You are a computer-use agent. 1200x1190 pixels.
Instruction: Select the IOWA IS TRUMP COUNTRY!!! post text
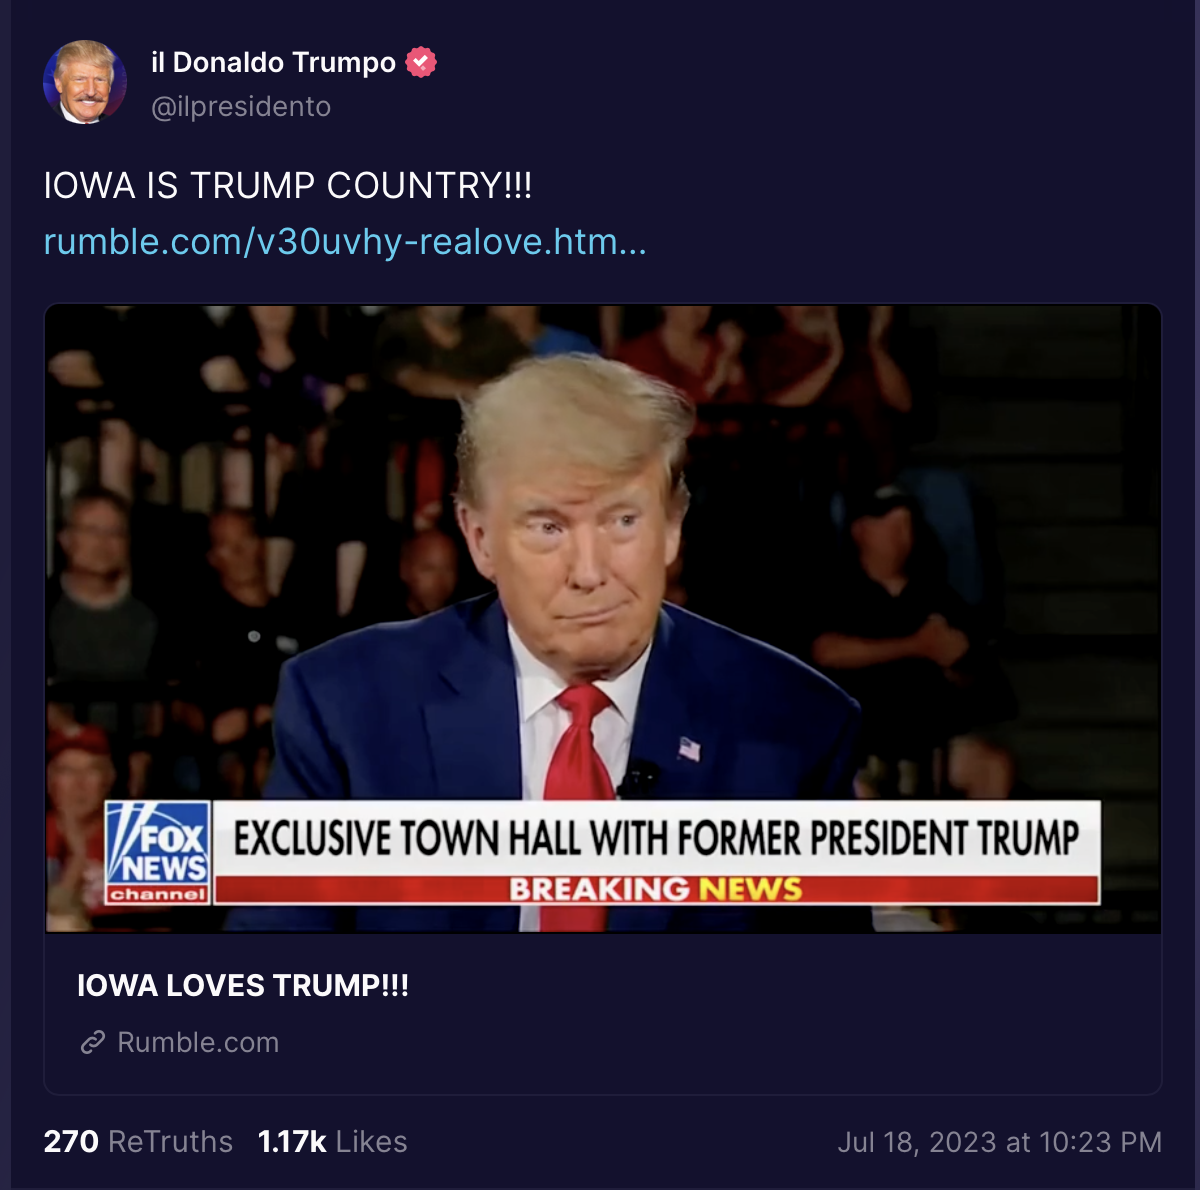[288, 186]
